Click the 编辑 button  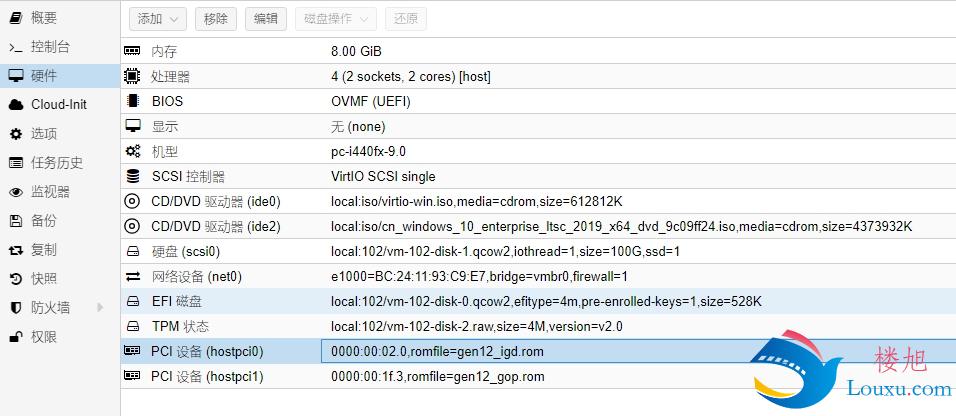(266, 19)
